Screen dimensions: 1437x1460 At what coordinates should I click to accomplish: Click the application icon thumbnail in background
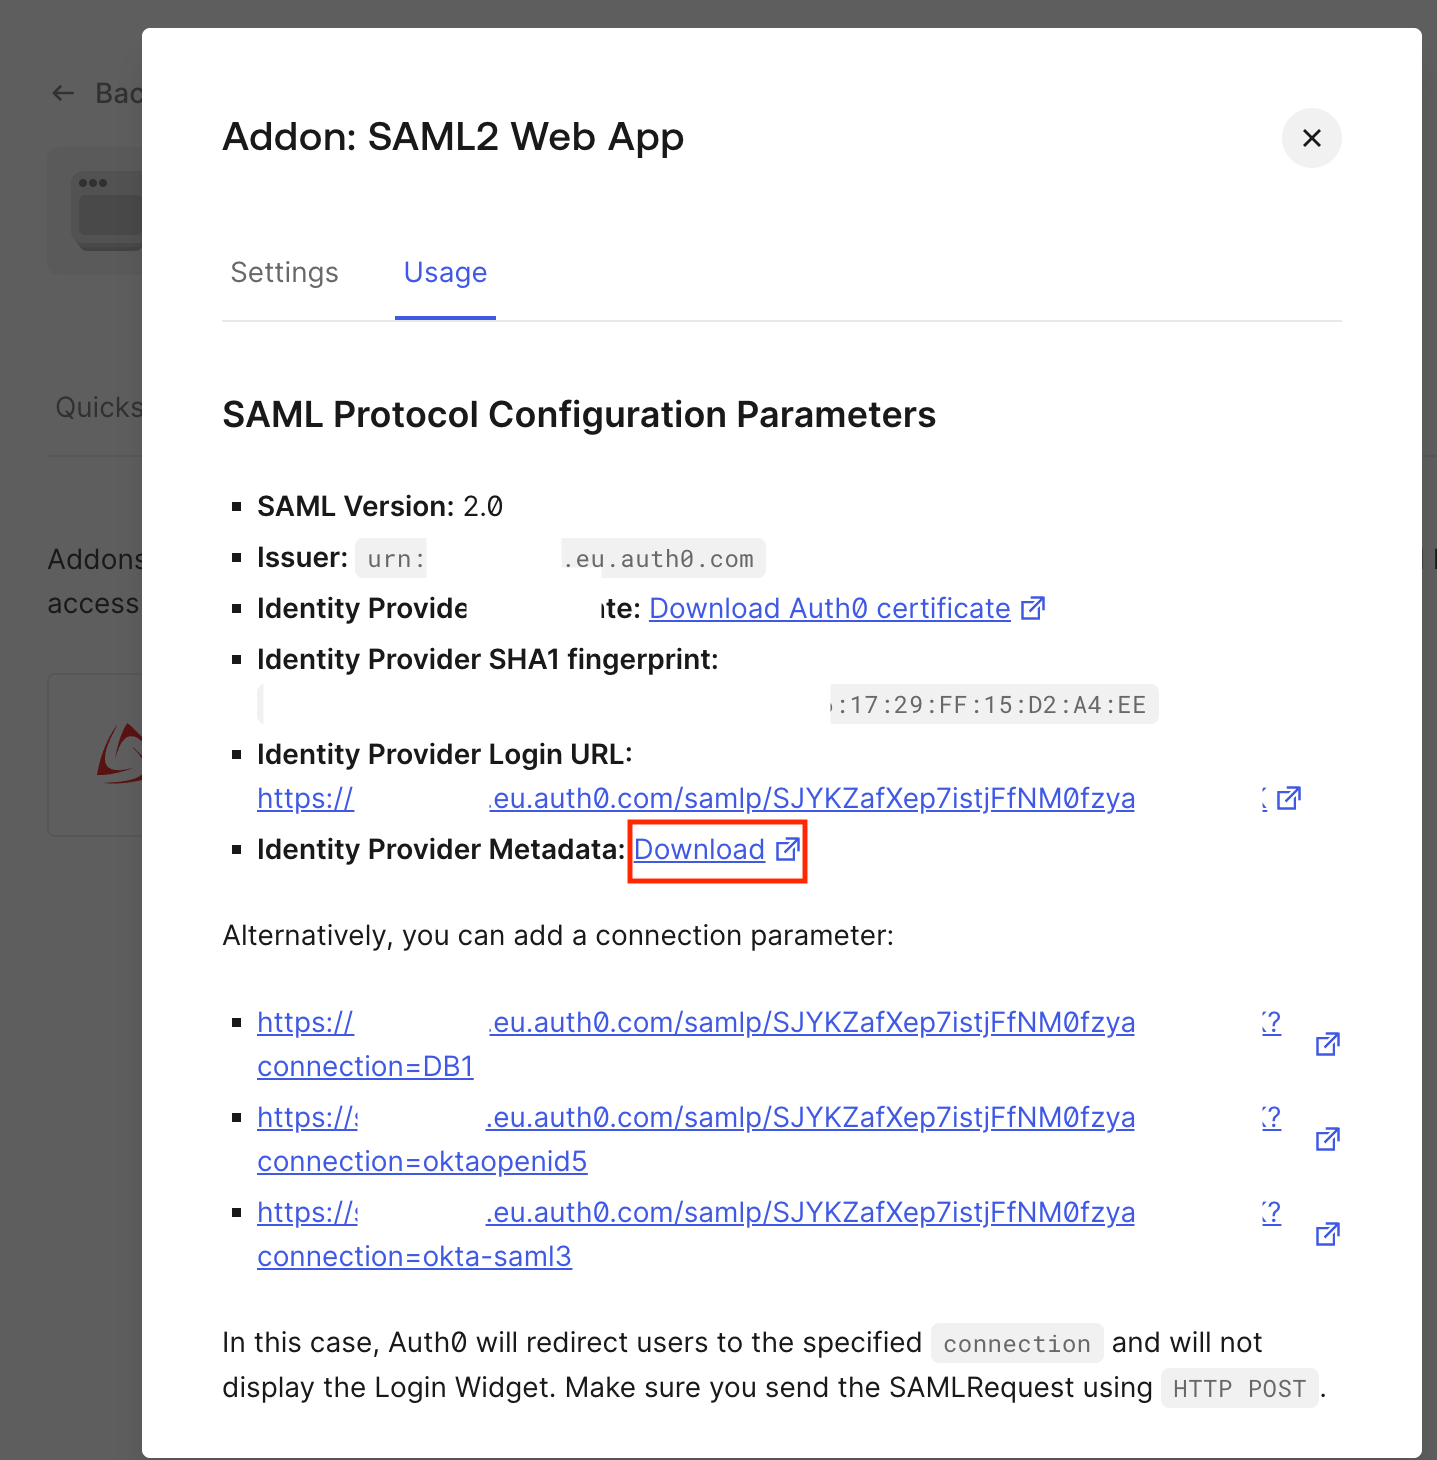[x=95, y=211]
